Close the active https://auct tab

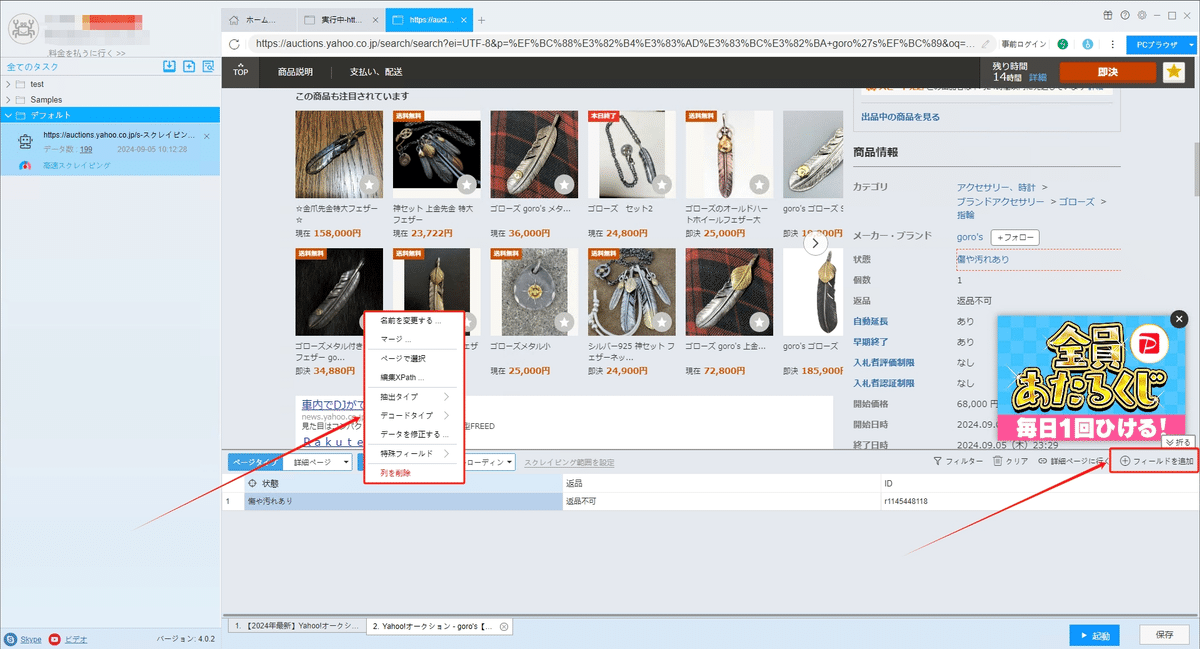pyautogui.click(x=463, y=20)
